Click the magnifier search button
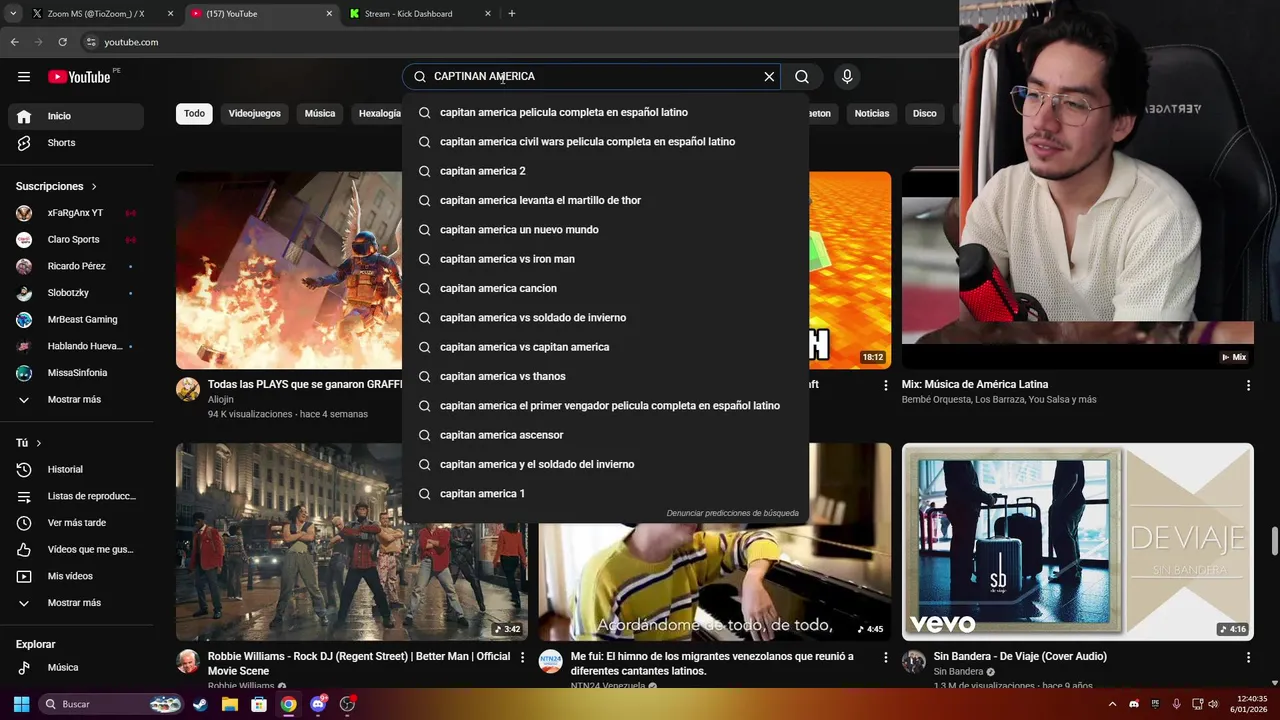Screen dimensions: 1280x720 (802, 77)
